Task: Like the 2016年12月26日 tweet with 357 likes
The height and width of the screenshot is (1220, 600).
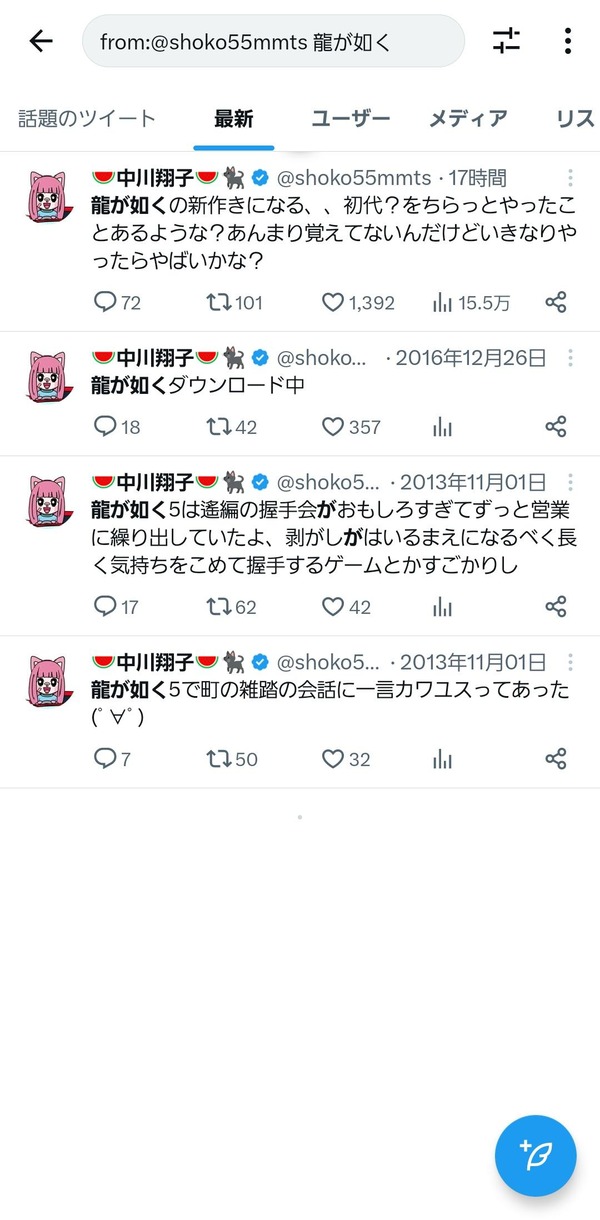Action: click(x=351, y=427)
